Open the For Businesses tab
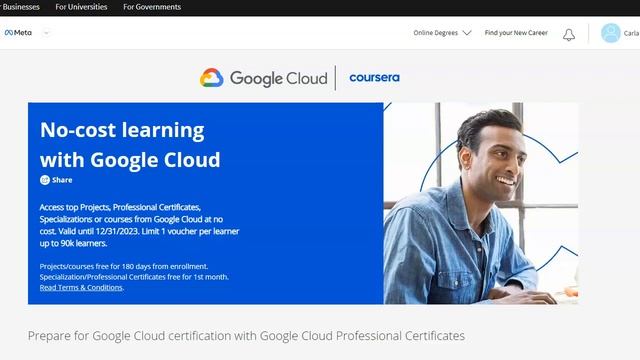 coord(20,7)
